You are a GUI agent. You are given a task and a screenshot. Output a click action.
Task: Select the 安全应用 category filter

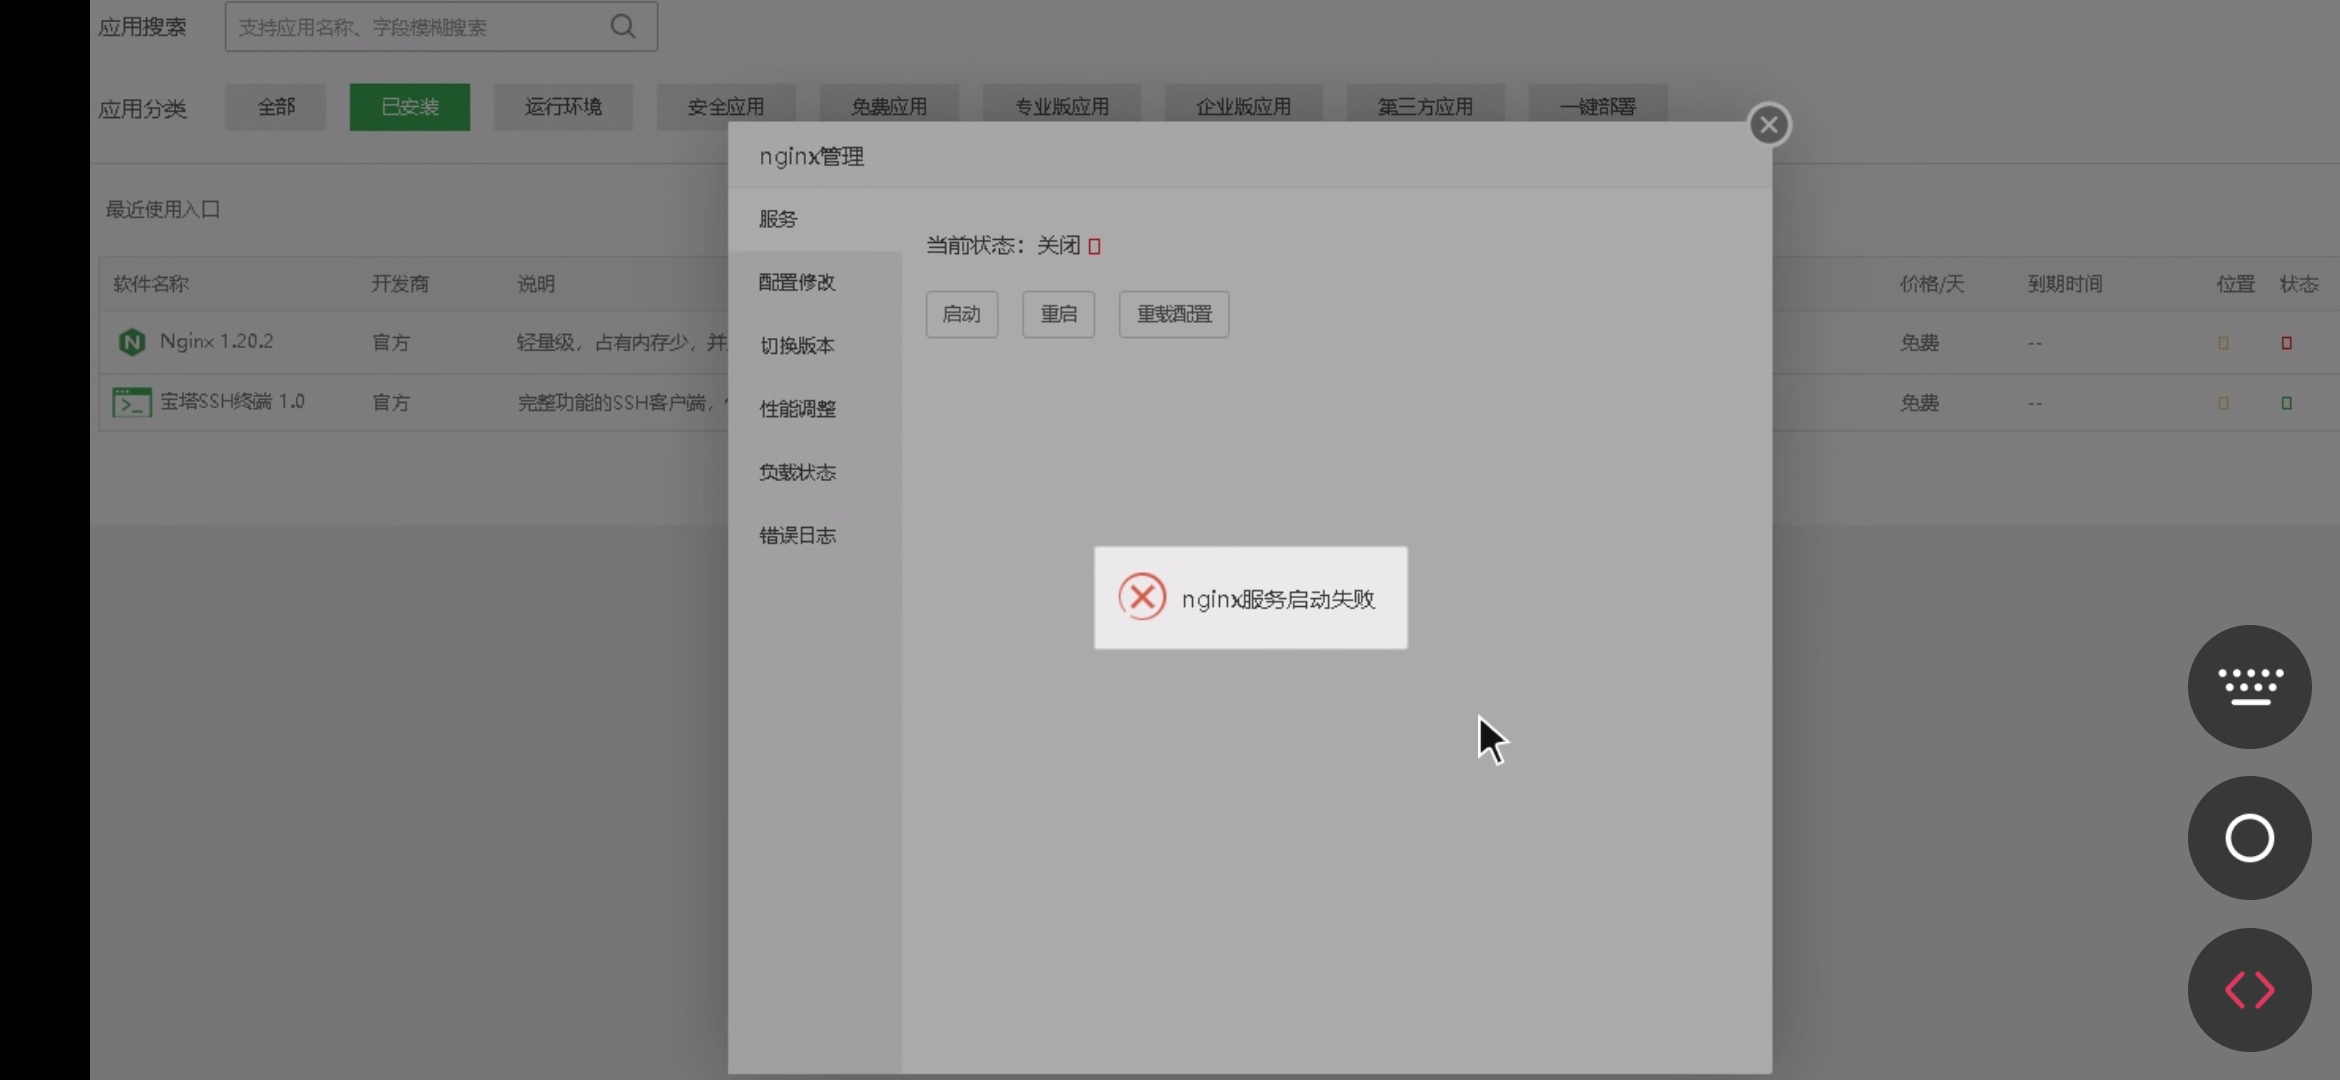(726, 106)
